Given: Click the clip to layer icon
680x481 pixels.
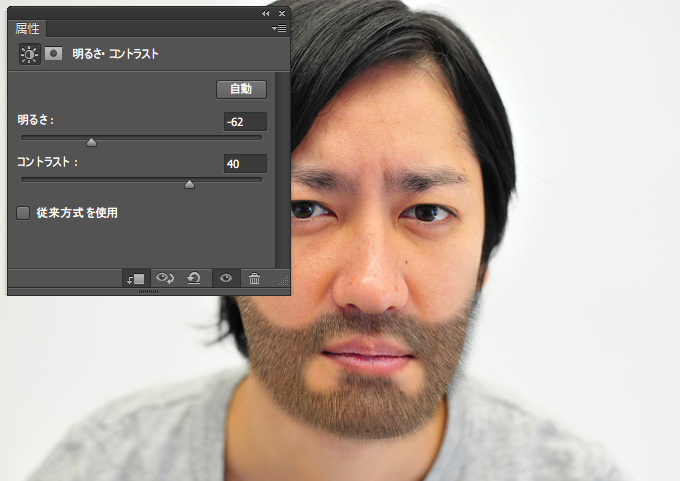Looking at the screenshot, I should point(136,278).
